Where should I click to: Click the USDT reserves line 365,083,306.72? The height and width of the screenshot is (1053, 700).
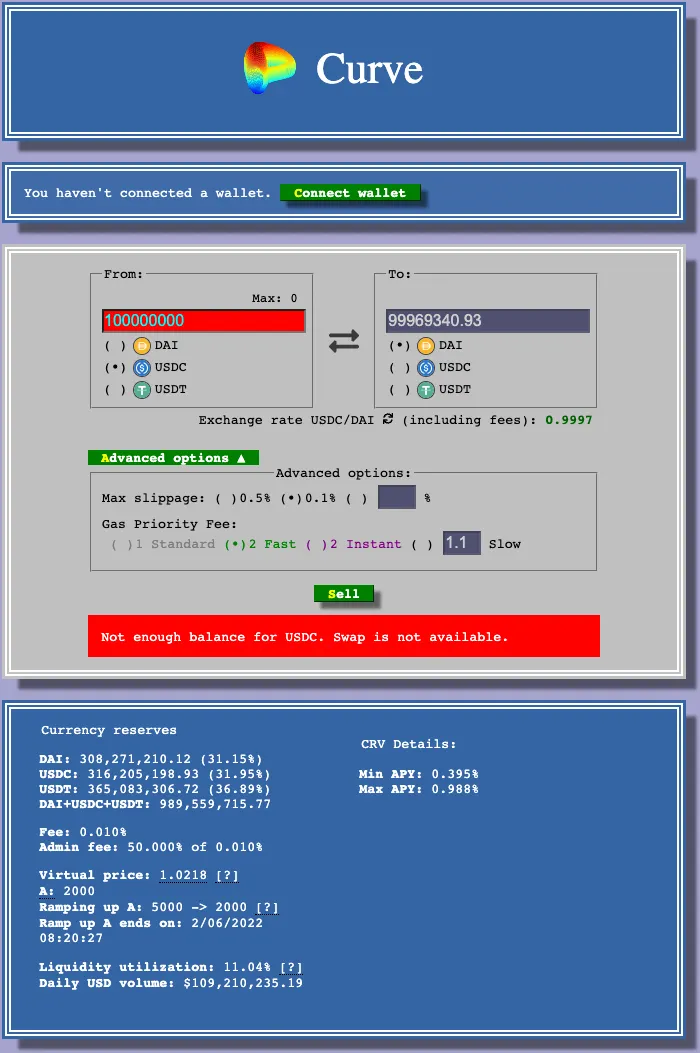155,789
